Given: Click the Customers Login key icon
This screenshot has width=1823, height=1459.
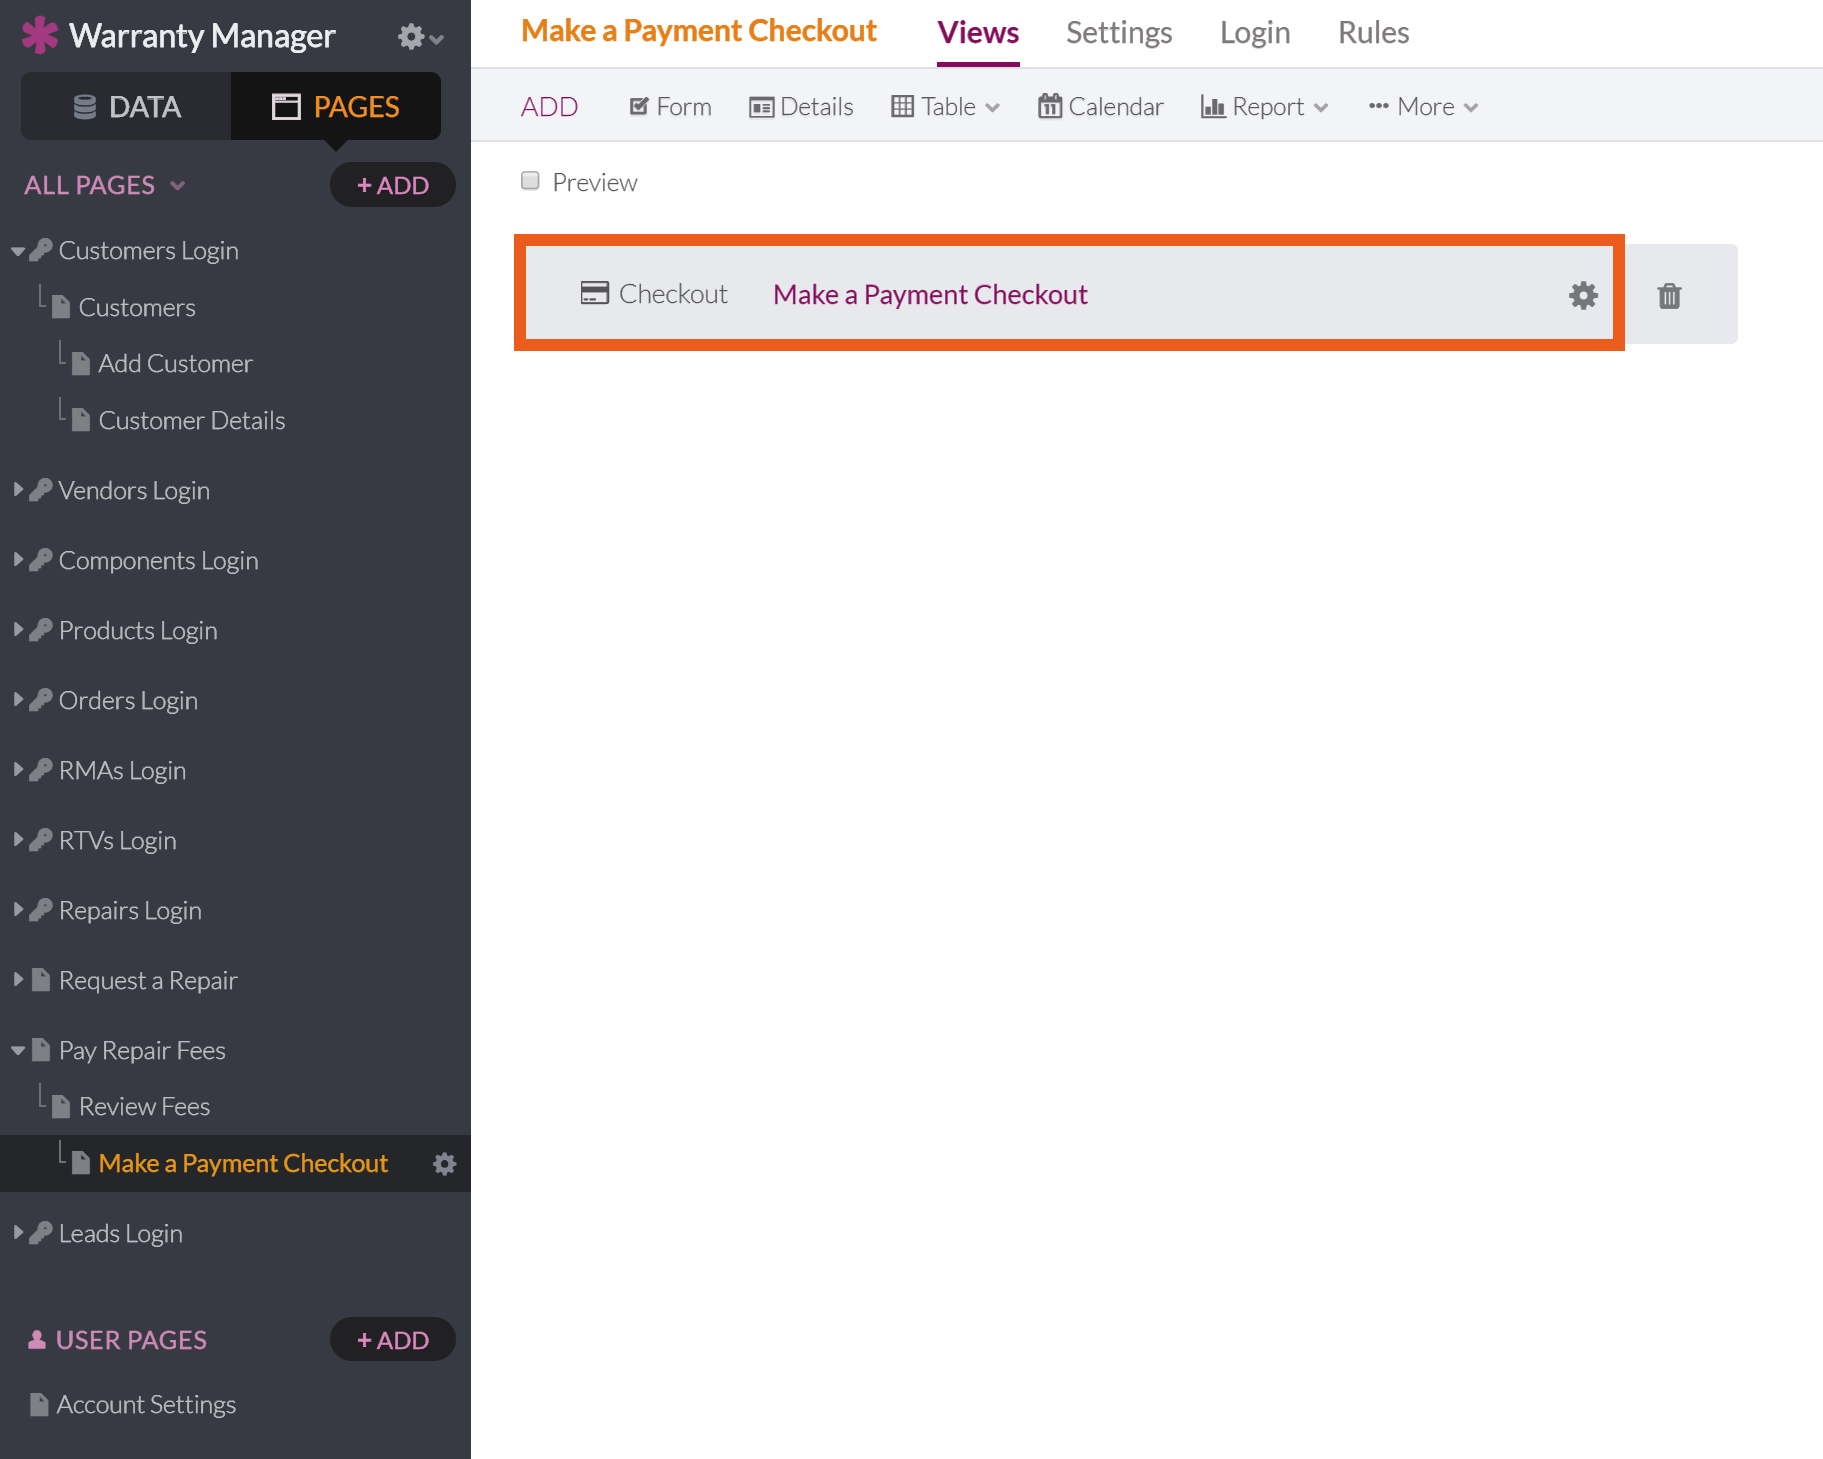Looking at the screenshot, I should point(41,250).
